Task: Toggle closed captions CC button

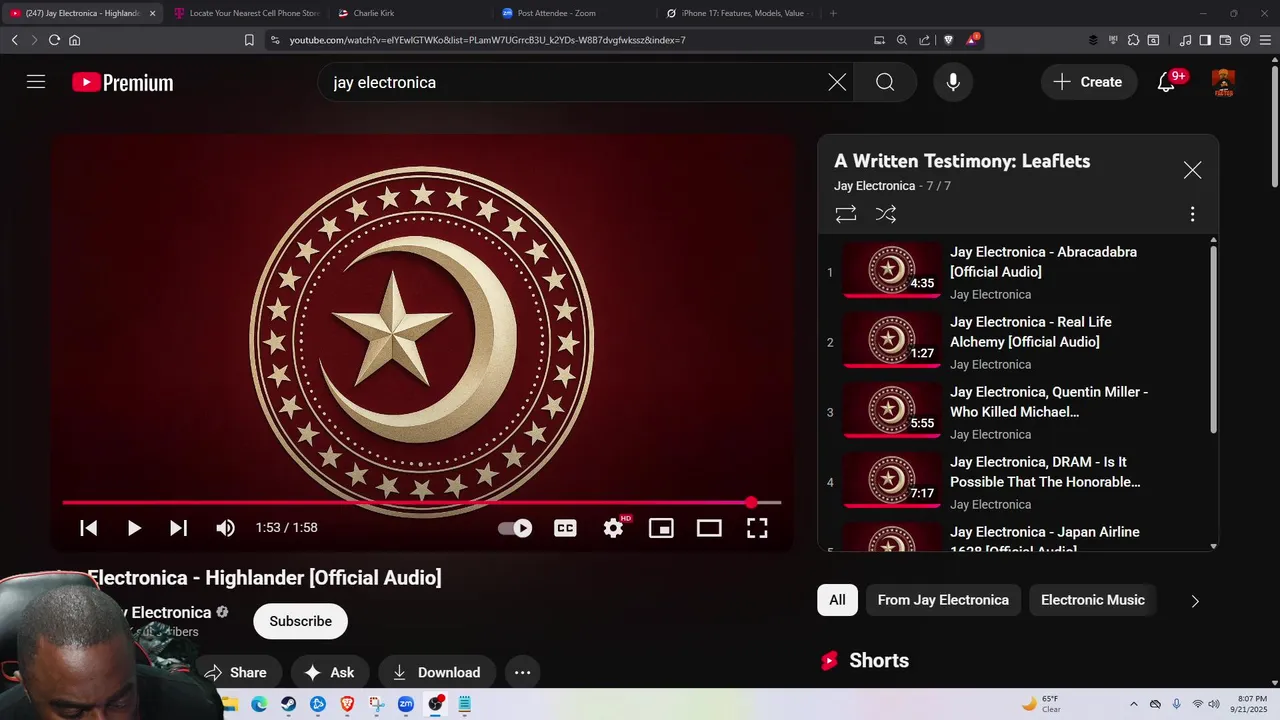Action: click(565, 528)
